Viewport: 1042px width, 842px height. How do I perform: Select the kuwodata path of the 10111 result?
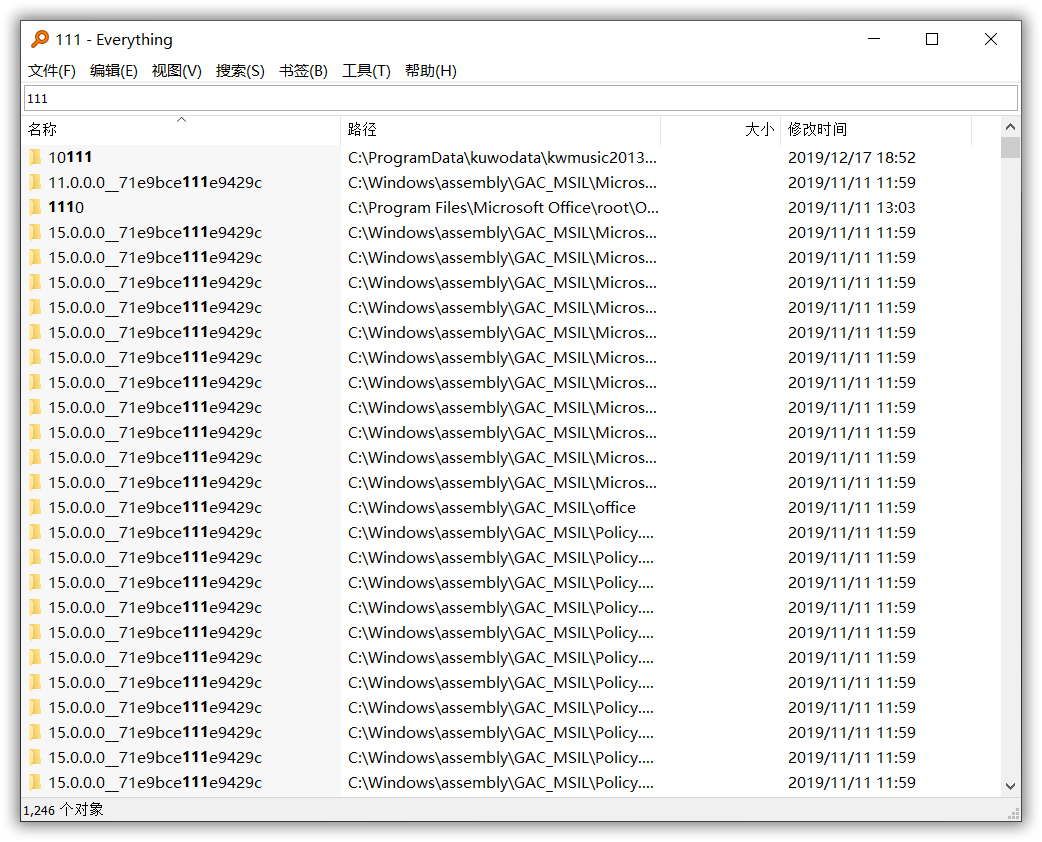pyautogui.click(x=502, y=157)
